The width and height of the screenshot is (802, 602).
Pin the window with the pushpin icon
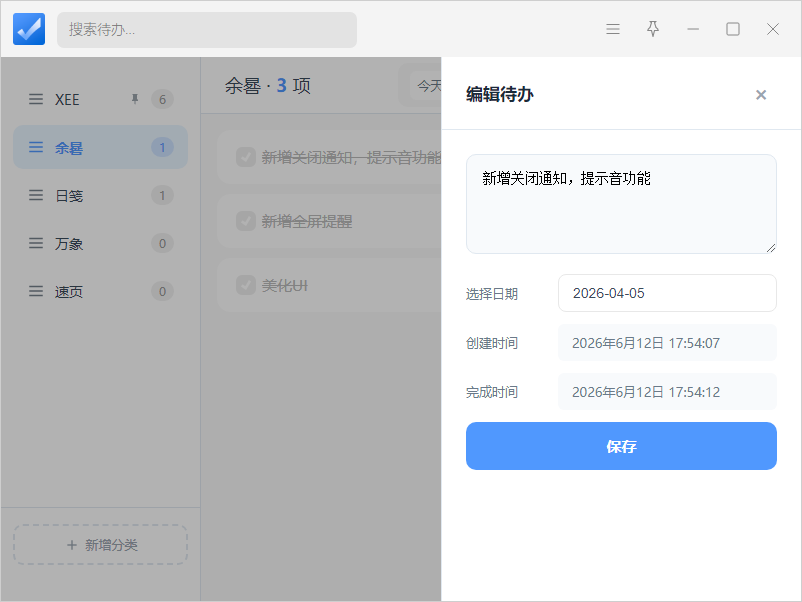tap(653, 29)
